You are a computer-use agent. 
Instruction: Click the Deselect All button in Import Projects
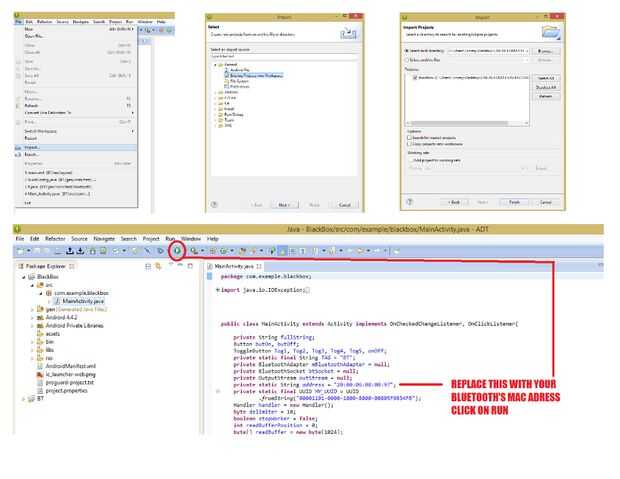coord(546,87)
